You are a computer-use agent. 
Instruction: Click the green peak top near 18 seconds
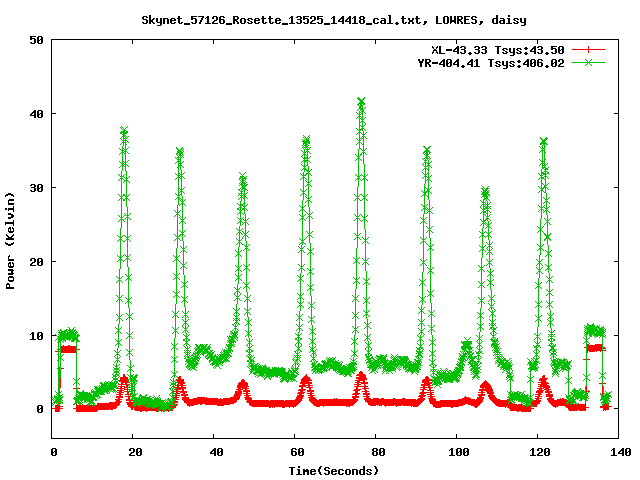click(x=124, y=130)
